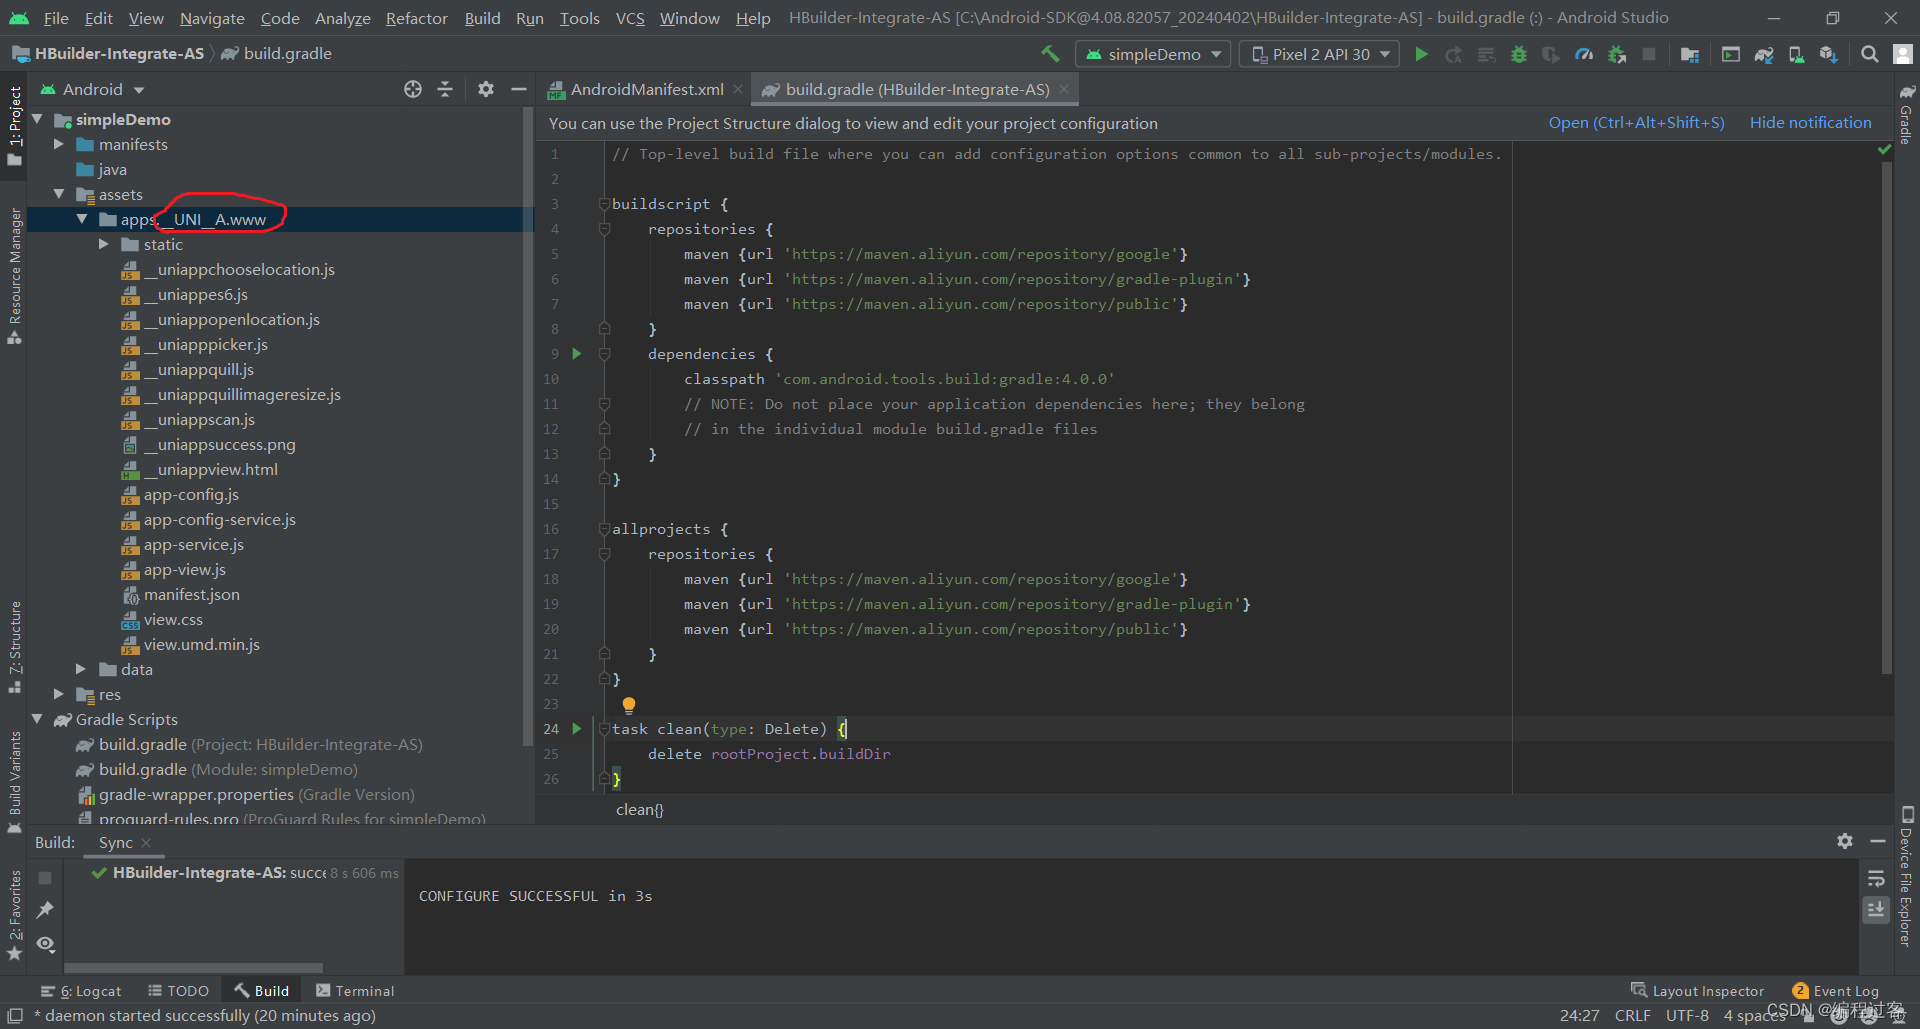1920x1029 pixels.
Task: Open the Layout Inspector button
Action: [1697, 991]
